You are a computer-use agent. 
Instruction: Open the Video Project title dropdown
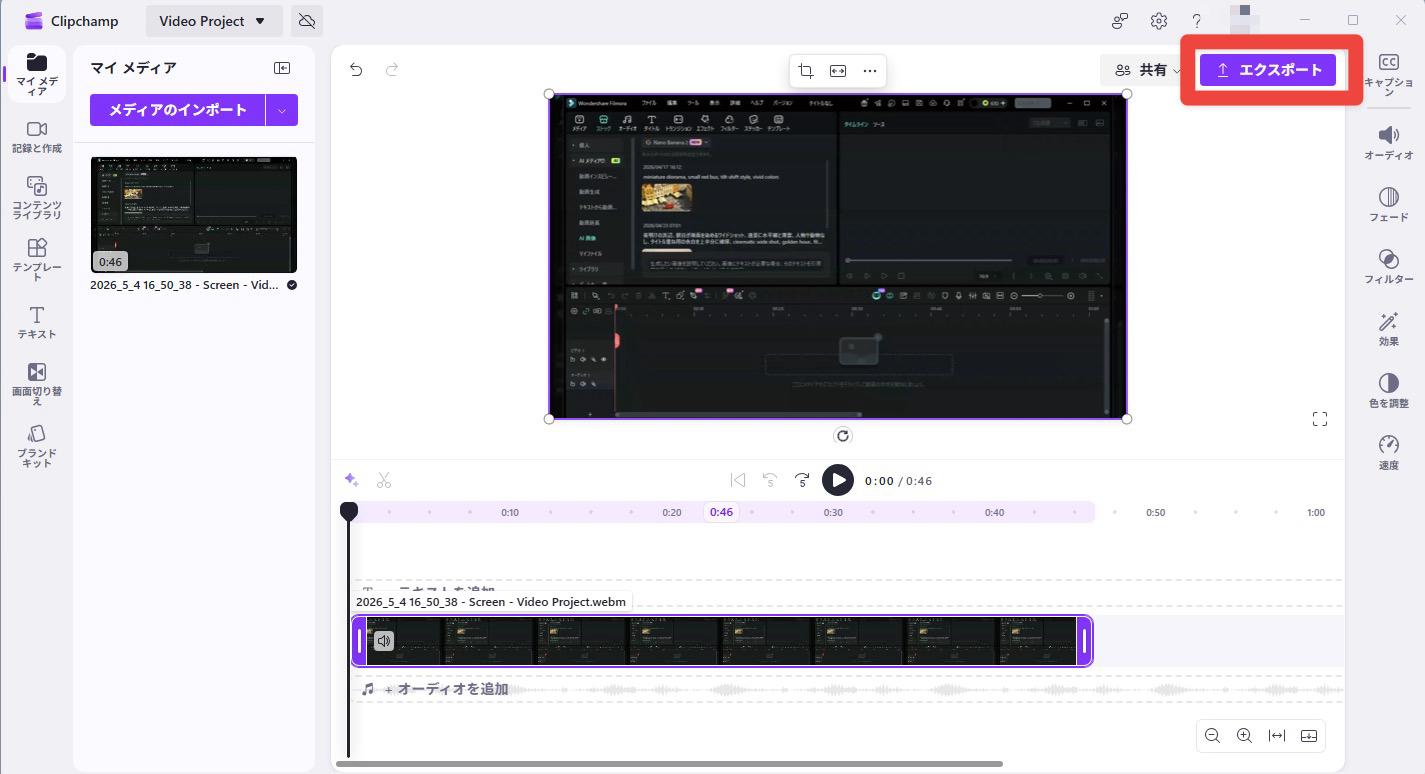213,21
